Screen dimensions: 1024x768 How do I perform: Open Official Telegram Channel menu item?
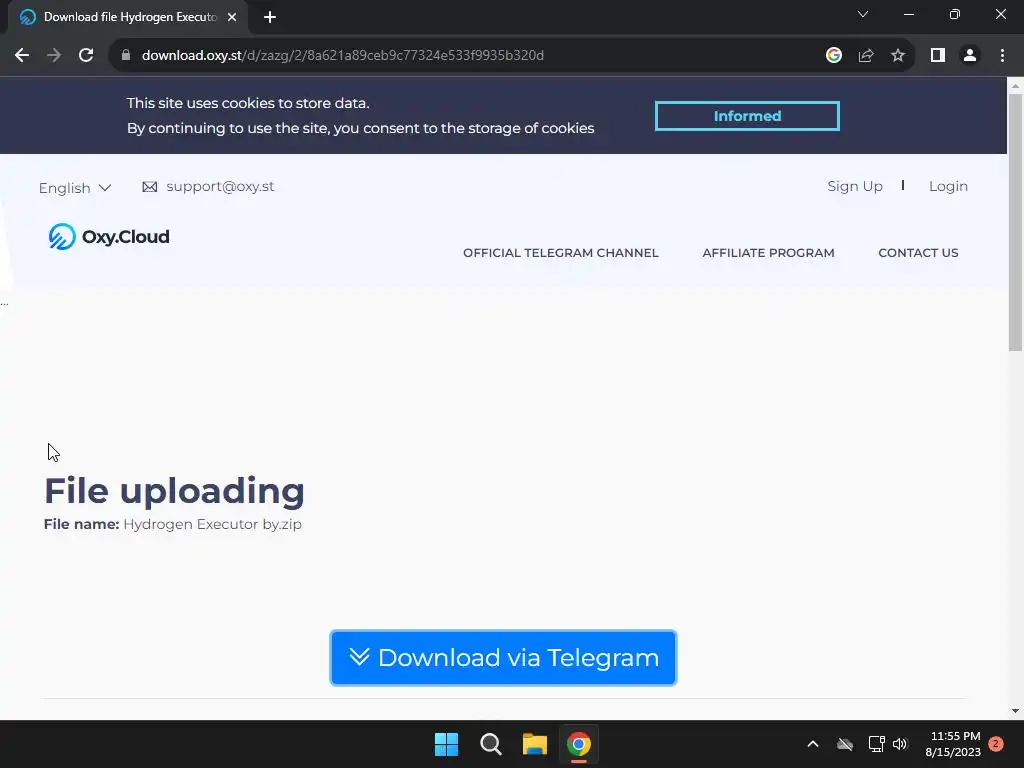pyautogui.click(x=560, y=253)
